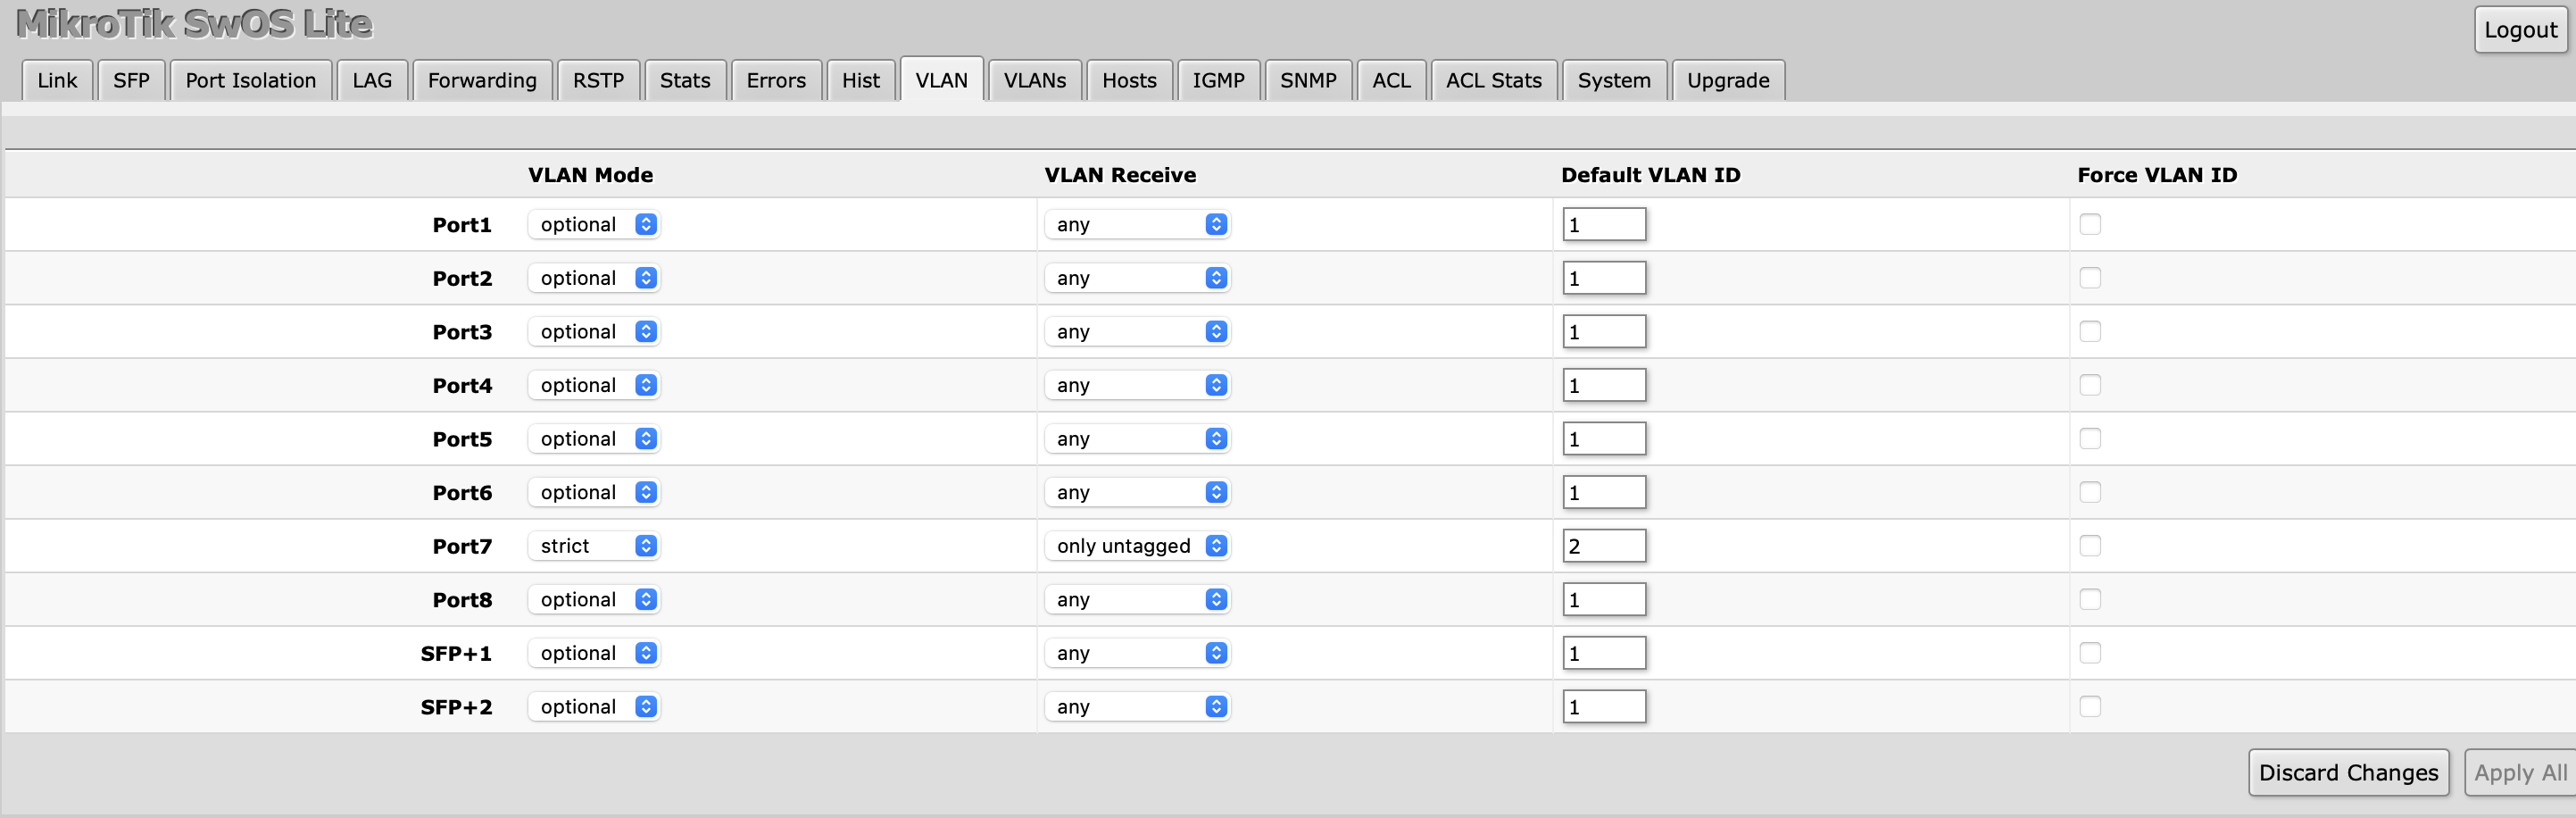Open the VLAN Mode dropdown for Port7
Image resolution: width=2576 pixels, height=818 pixels.
tap(594, 546)
